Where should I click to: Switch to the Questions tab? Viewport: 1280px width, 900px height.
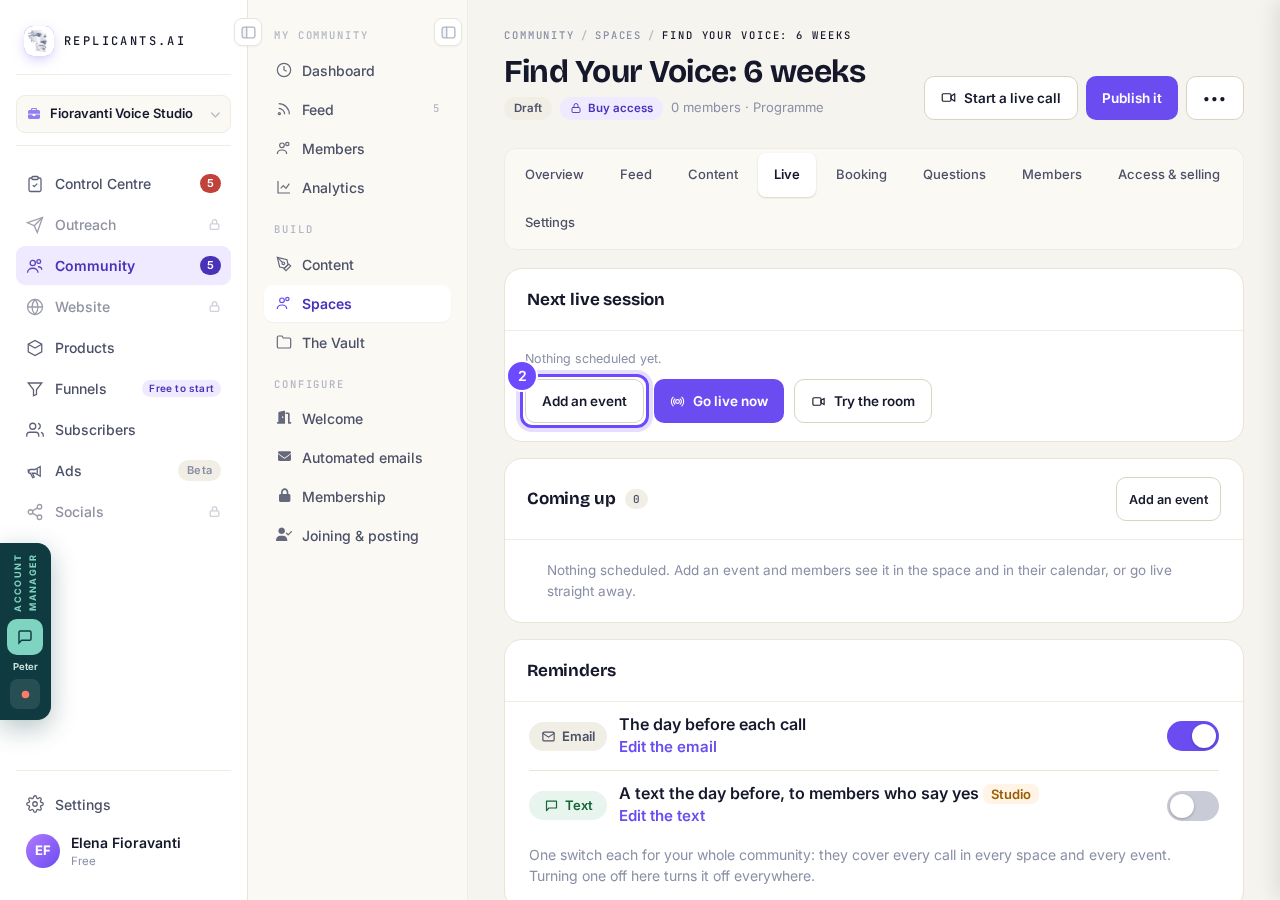click(x=954, y=175)
